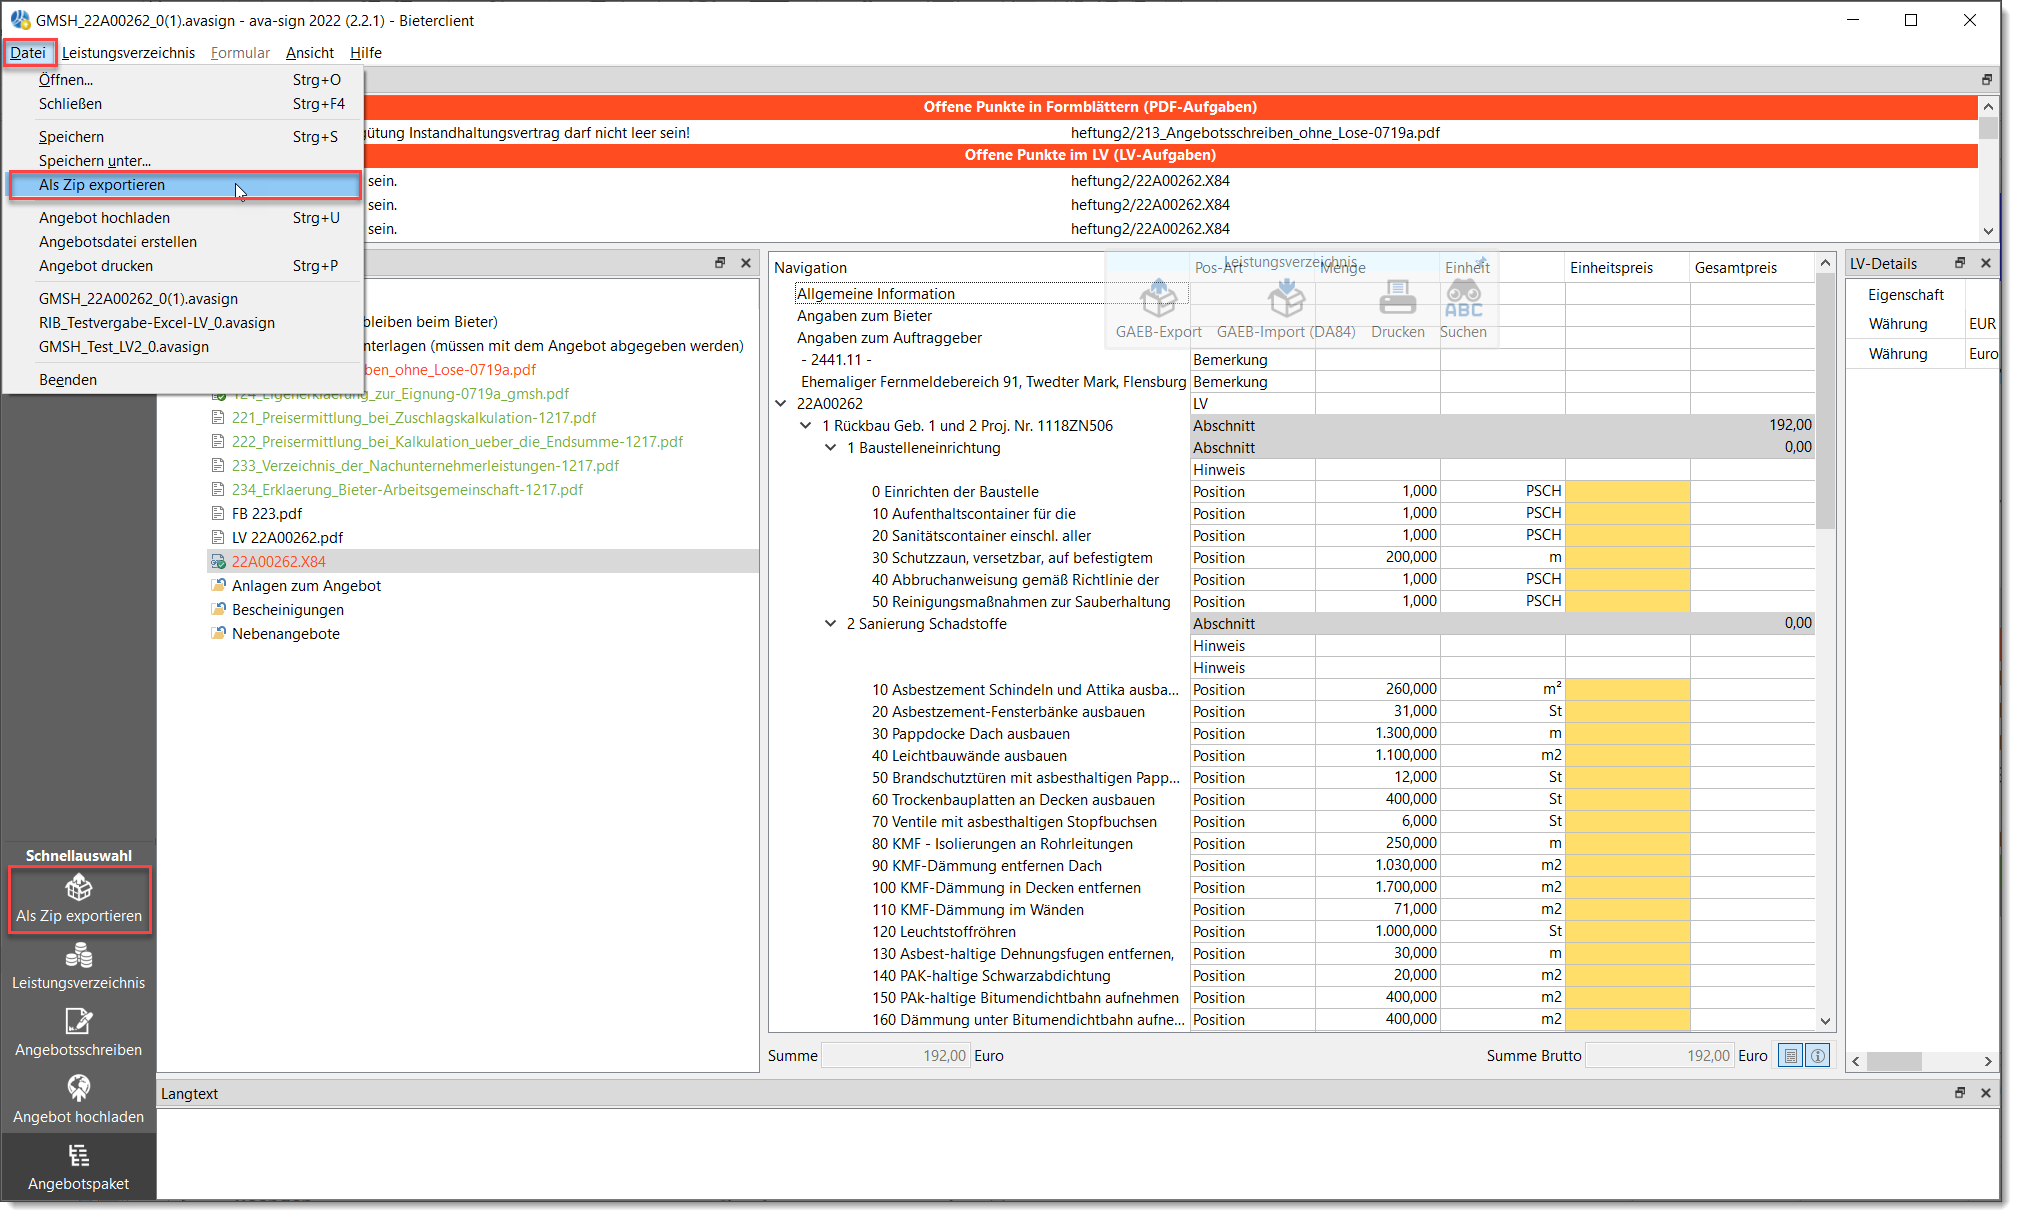Close the document tree panel
The height and width of the screenshot is (1217, 2017).
coord(746,263)
